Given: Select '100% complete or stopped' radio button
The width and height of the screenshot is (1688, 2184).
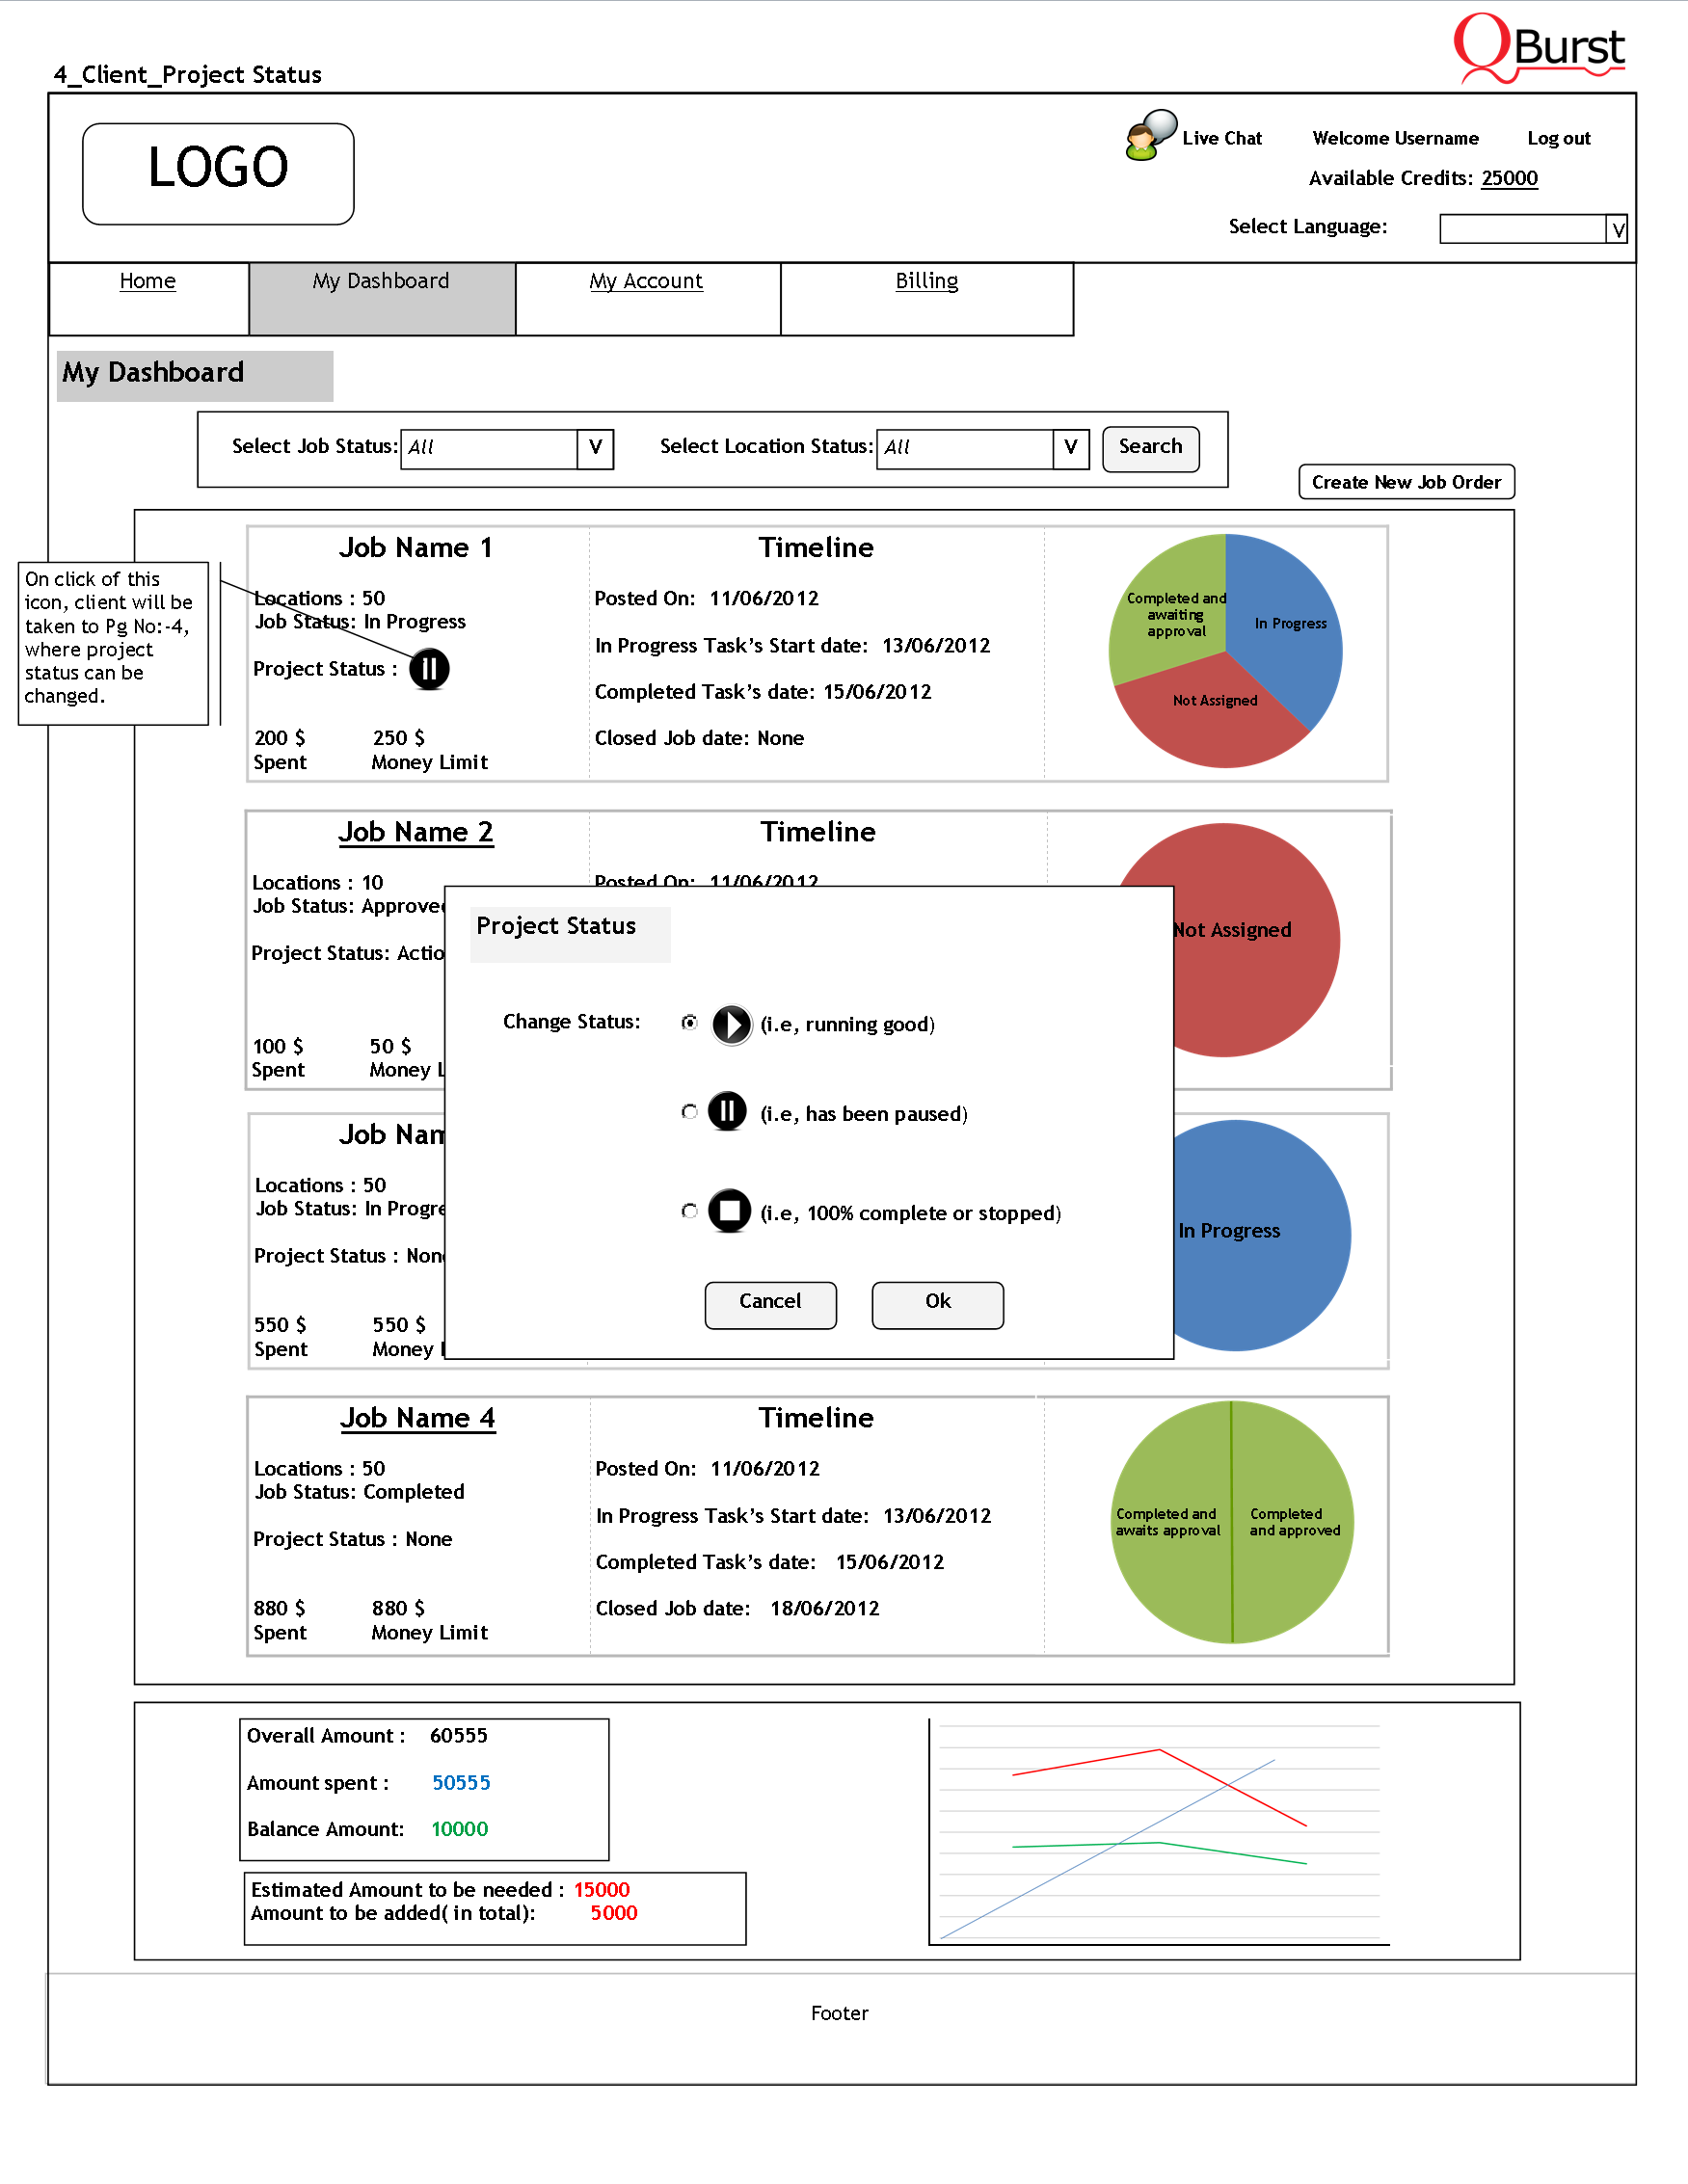Looking at the screenshot, I should tap(689, 1211).
